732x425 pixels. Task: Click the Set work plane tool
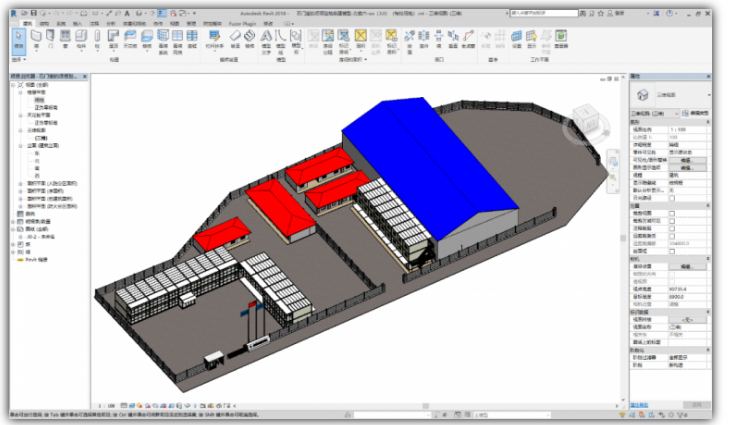pos(516,39)
